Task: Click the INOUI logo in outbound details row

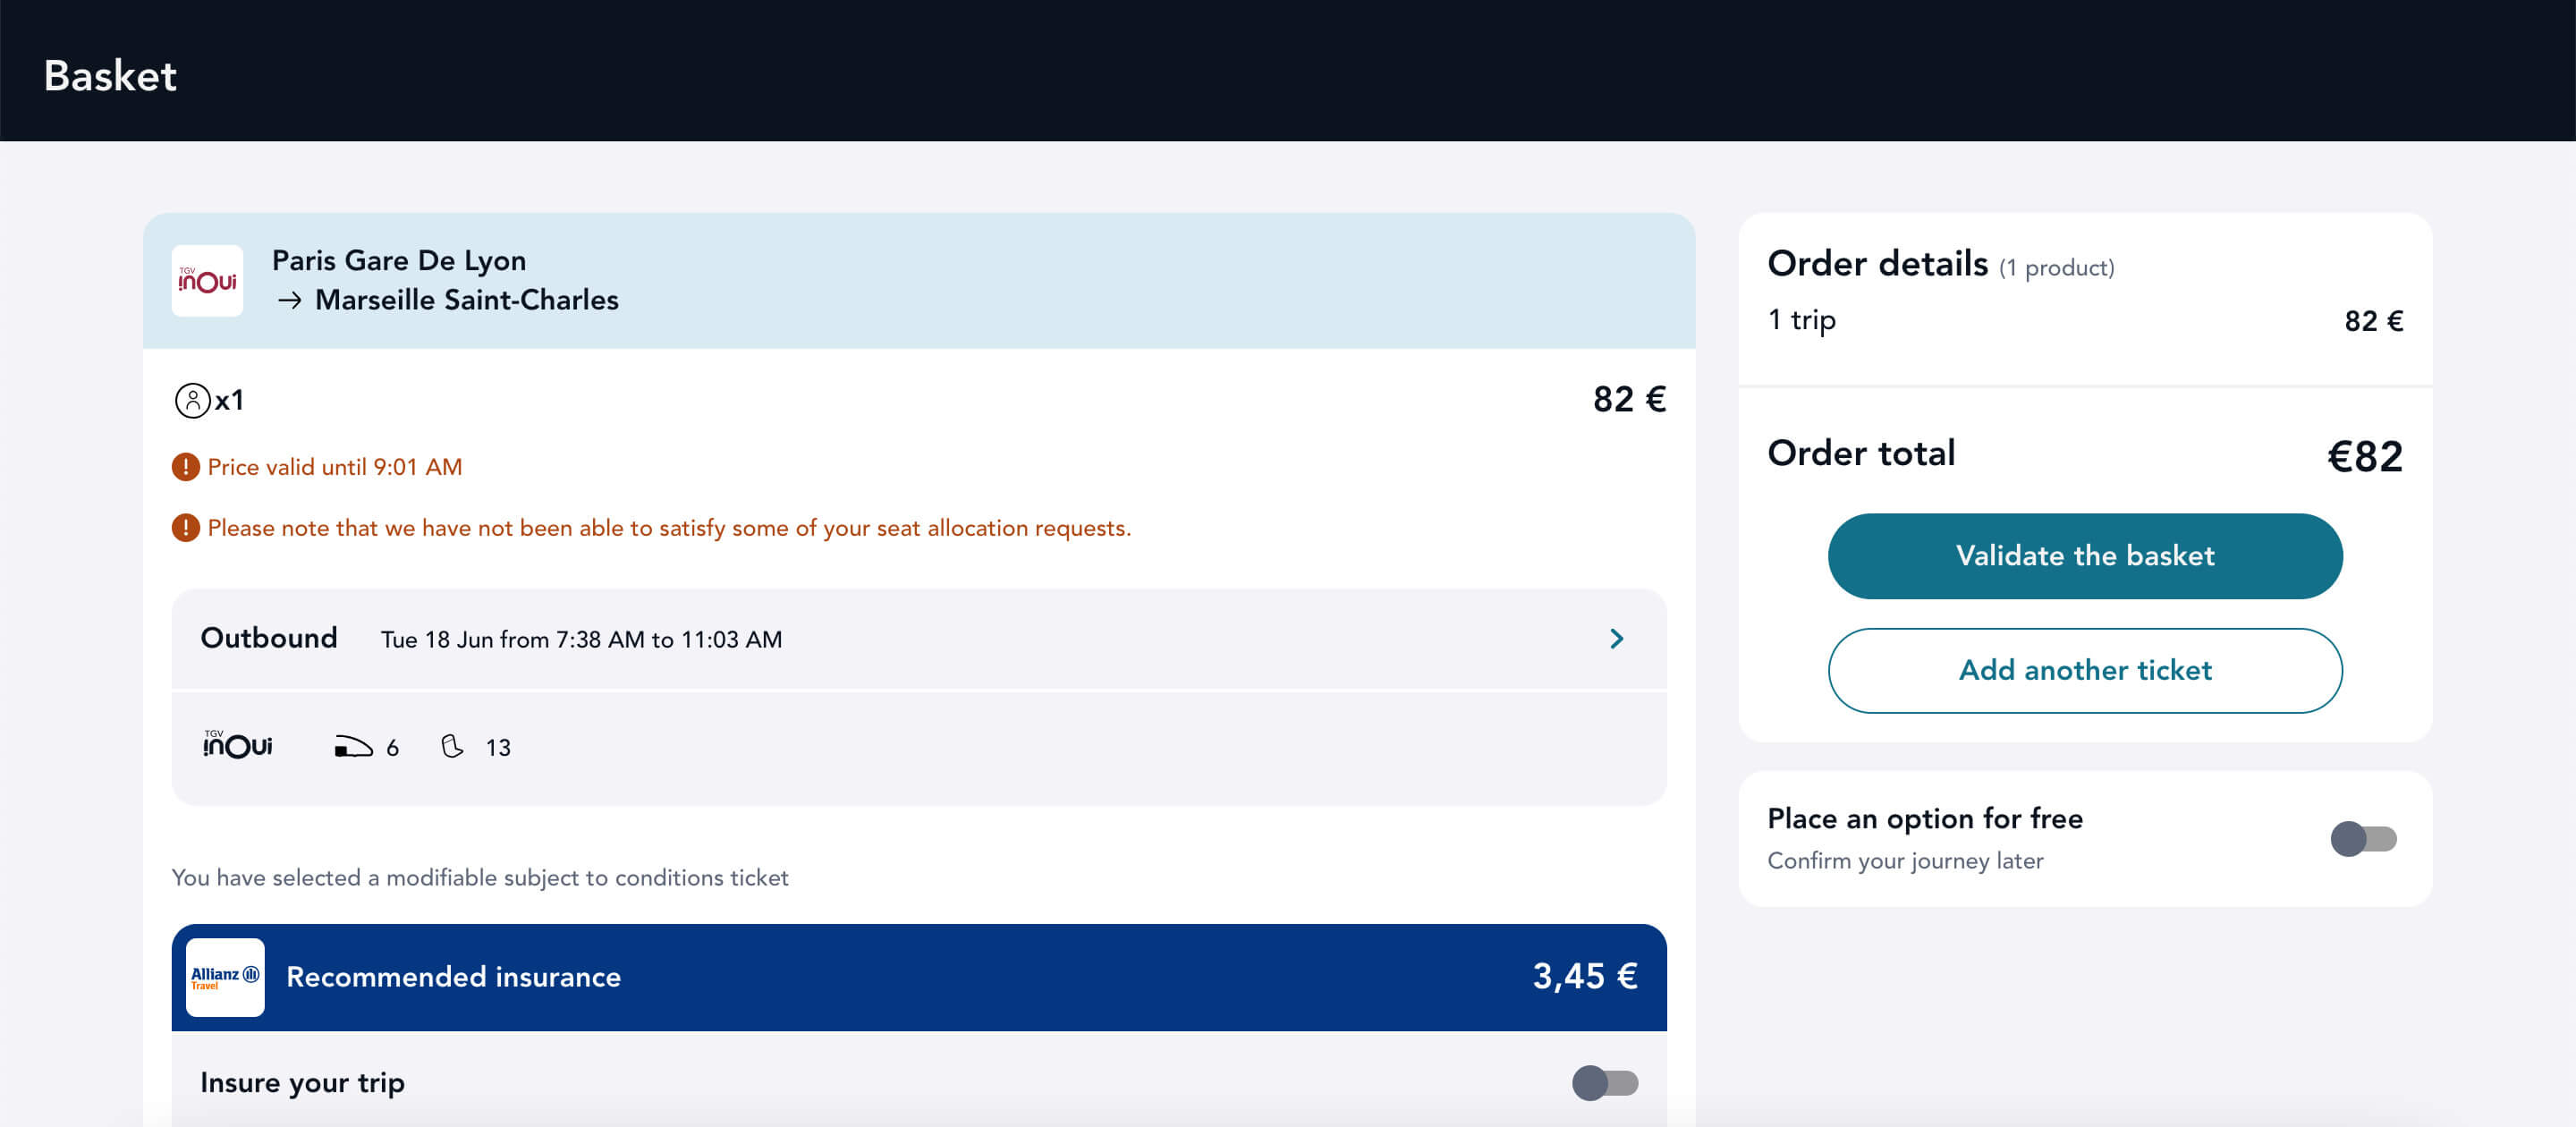Action: coord(238,745)
